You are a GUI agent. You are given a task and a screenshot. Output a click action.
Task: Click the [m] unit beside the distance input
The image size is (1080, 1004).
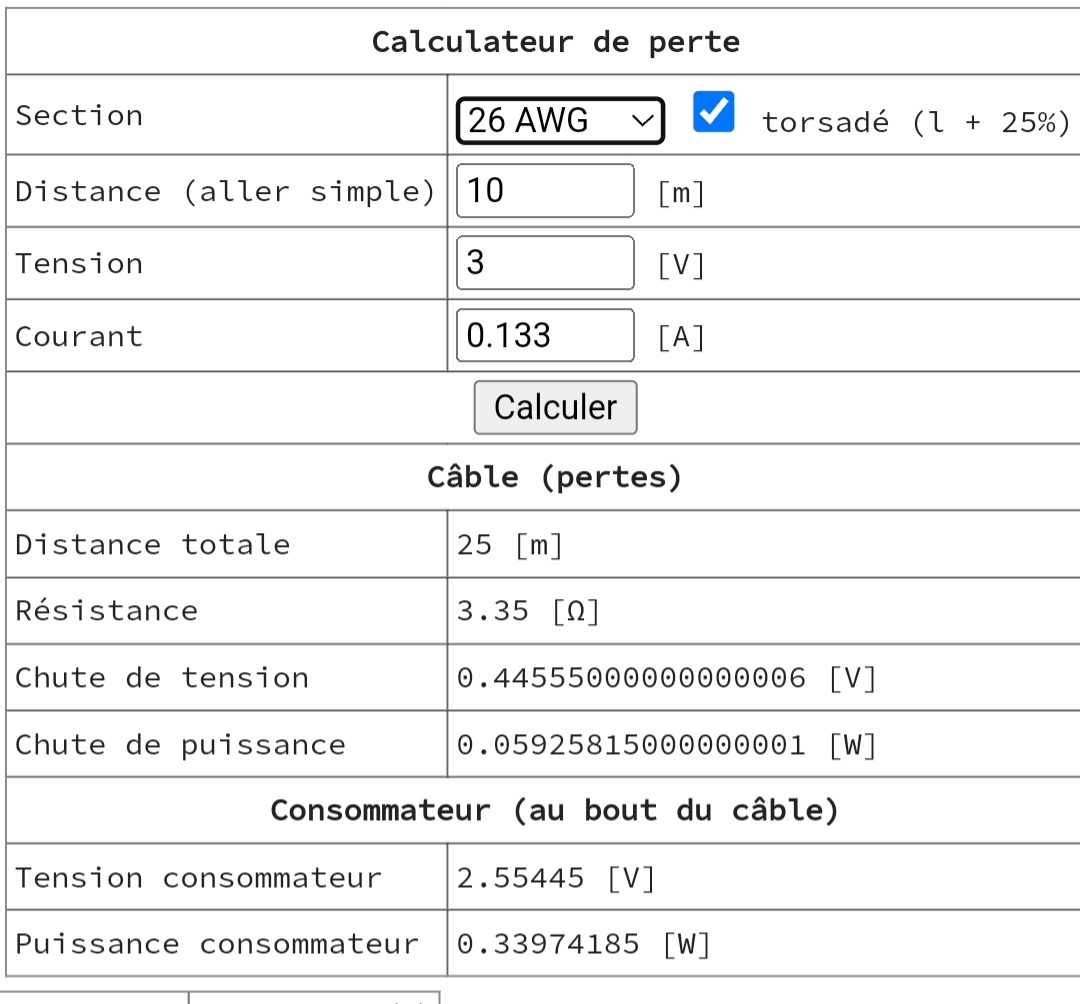tap(681, 193)
